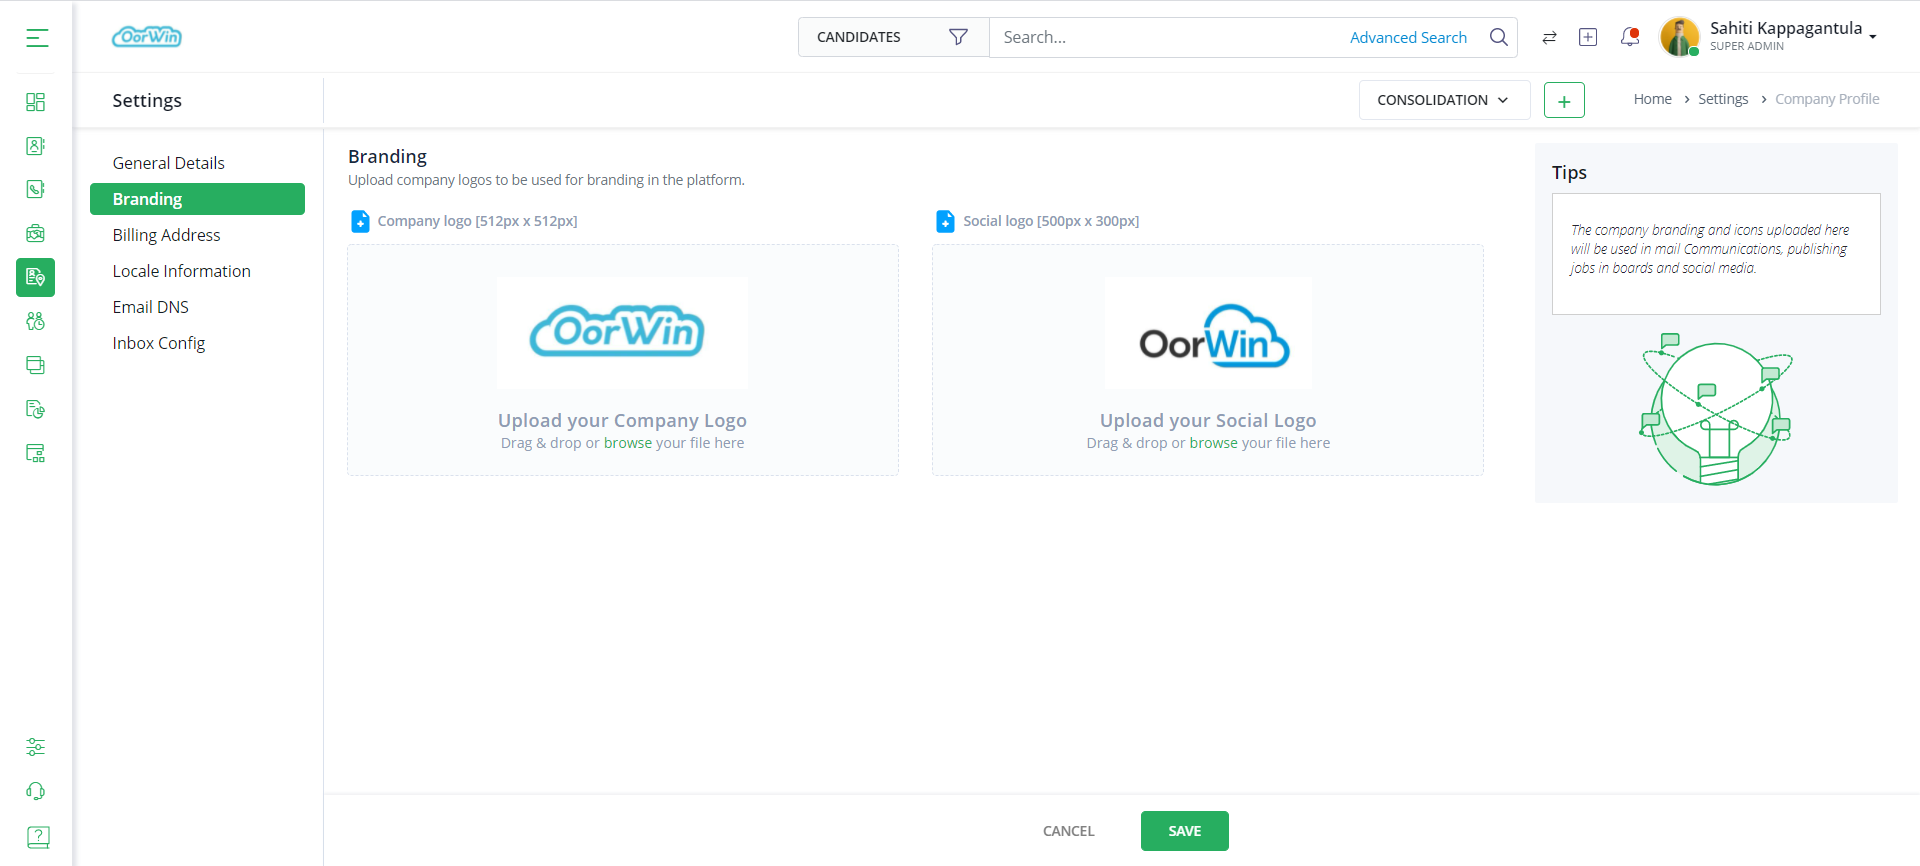Click the green SAVE button
The width and height of the screenshot is (1920, 866).
(x=1184, y=831)
